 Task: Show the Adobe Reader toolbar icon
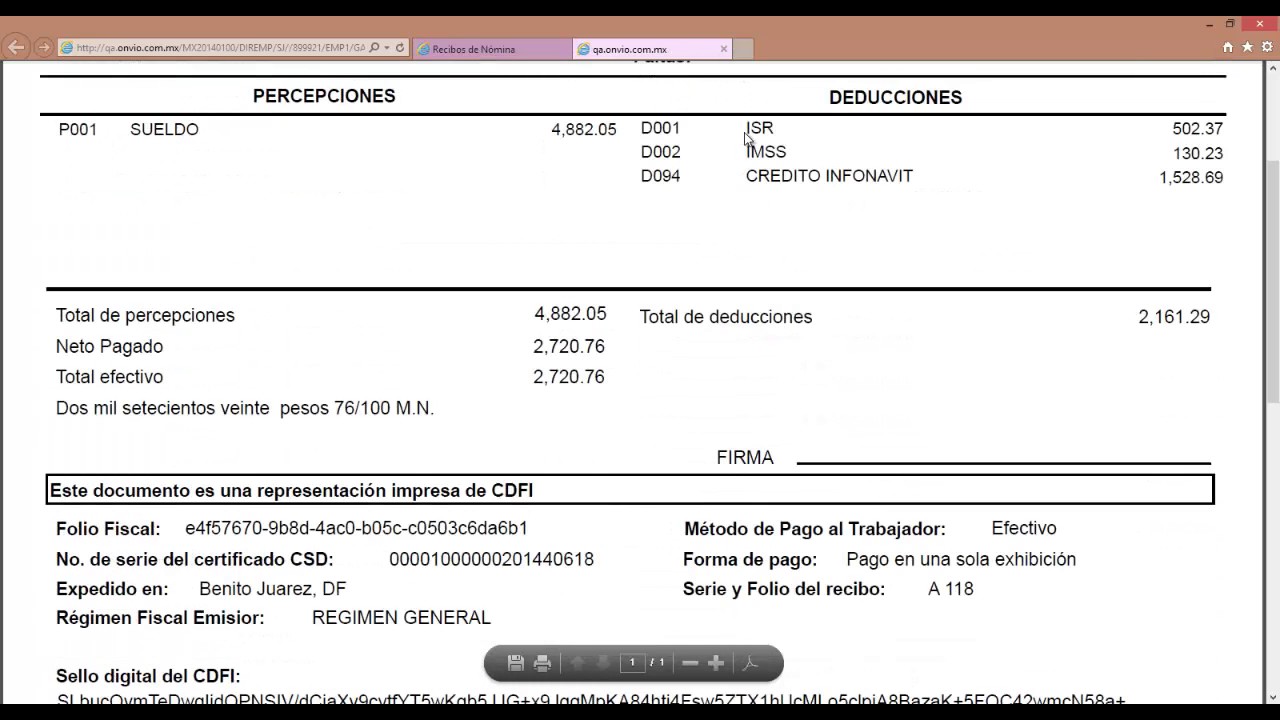click(751, 663)
